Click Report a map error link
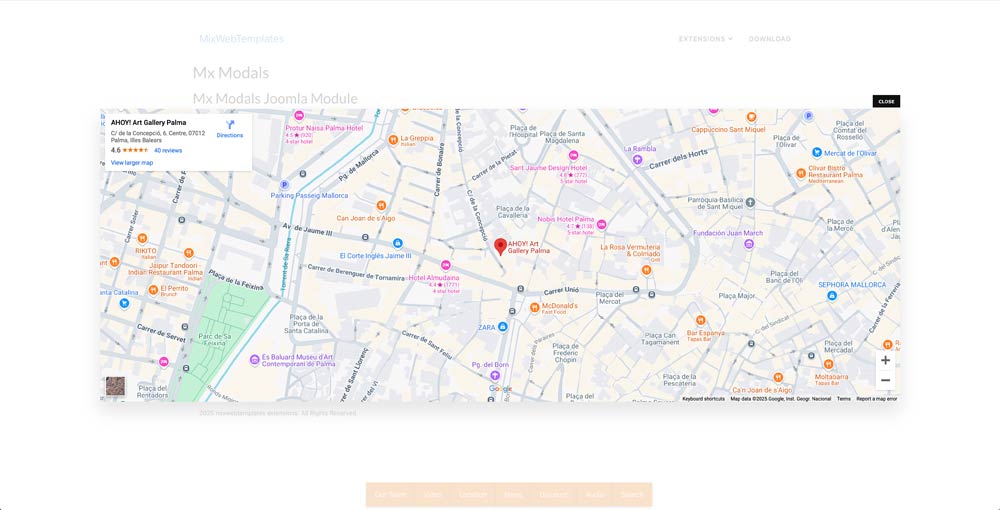Image resolution: width=1000 pixels, height=510 pixels. (x=876, y=399)
